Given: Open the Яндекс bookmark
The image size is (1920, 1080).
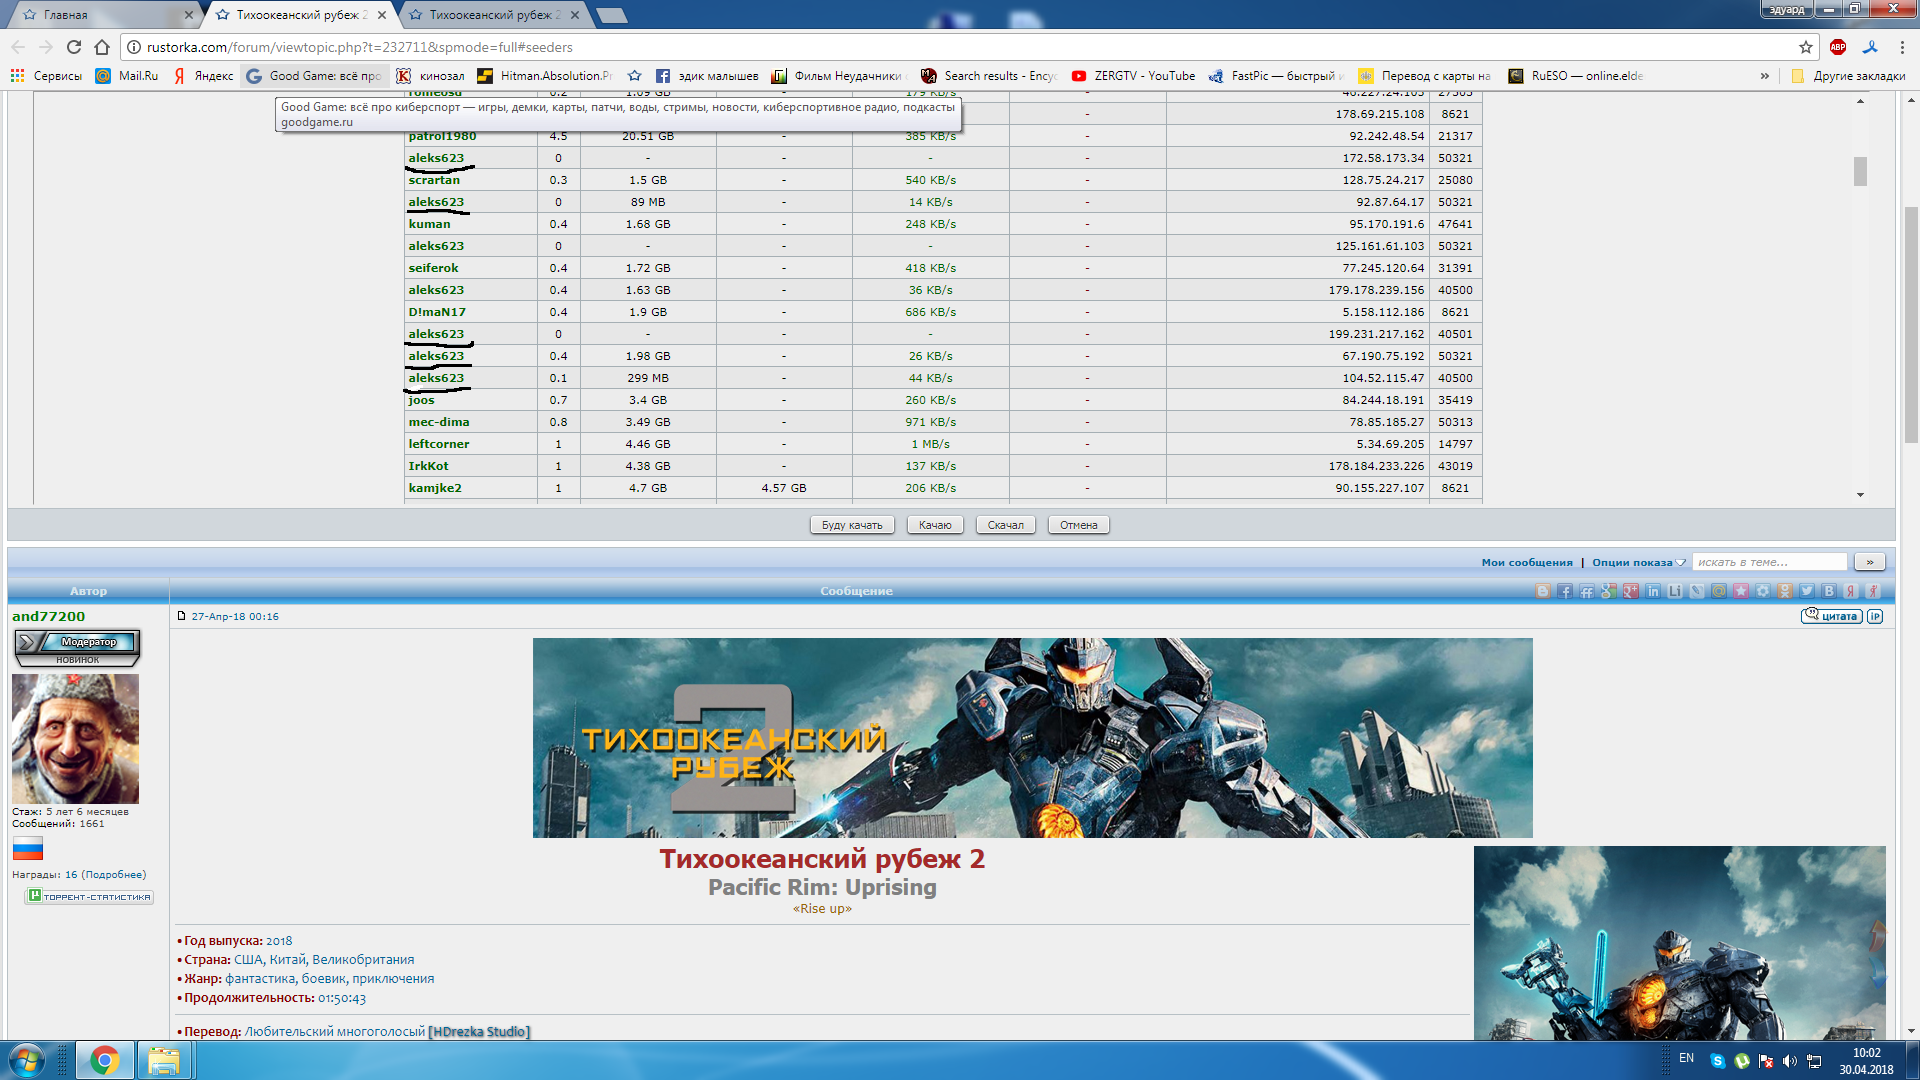Looking at the screenshot, I should 204,76.
